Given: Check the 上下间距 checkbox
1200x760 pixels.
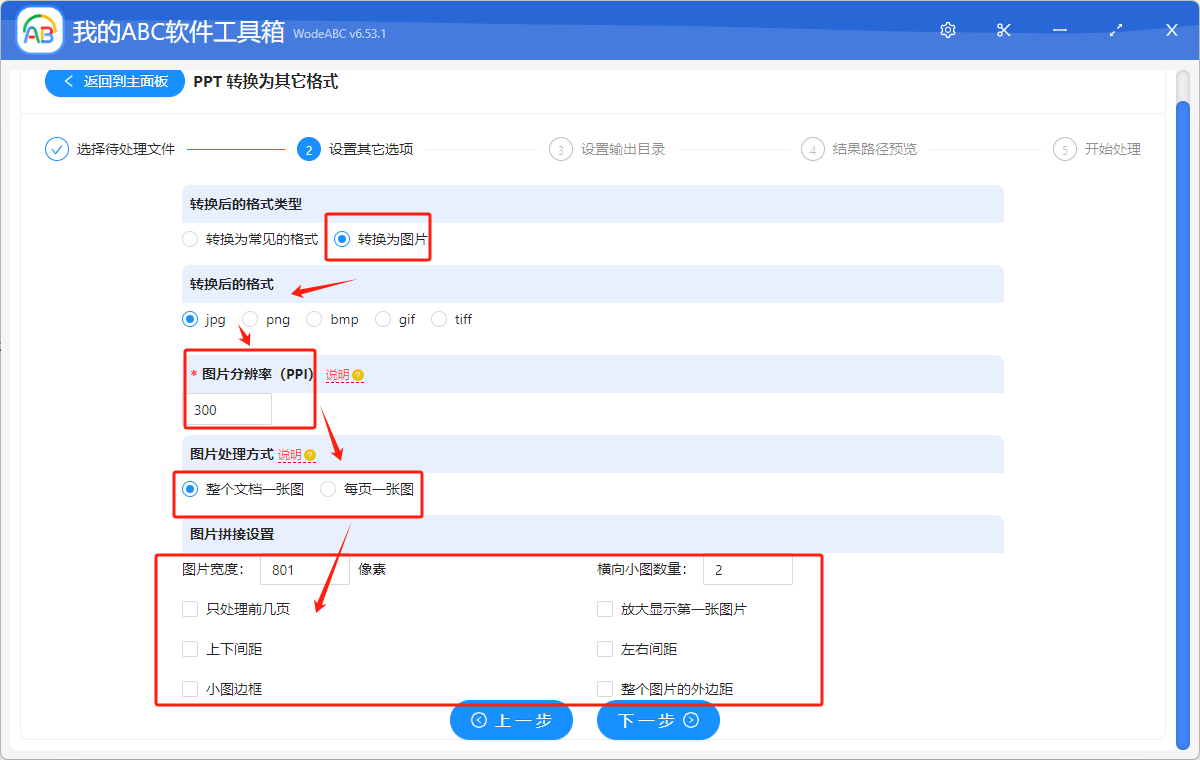Looking at the screenshot, I should (x=190, y=648).
